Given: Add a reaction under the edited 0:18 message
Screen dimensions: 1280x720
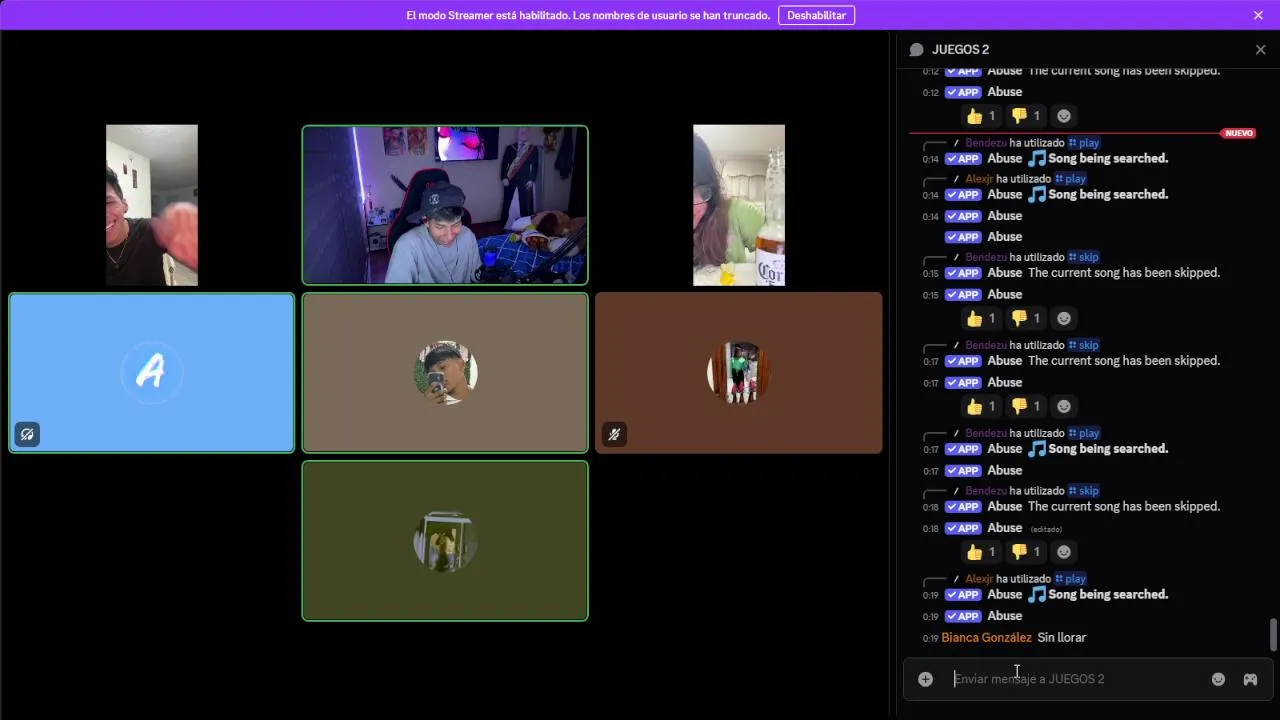Looking at the screenshot, I should [1064, 552].
